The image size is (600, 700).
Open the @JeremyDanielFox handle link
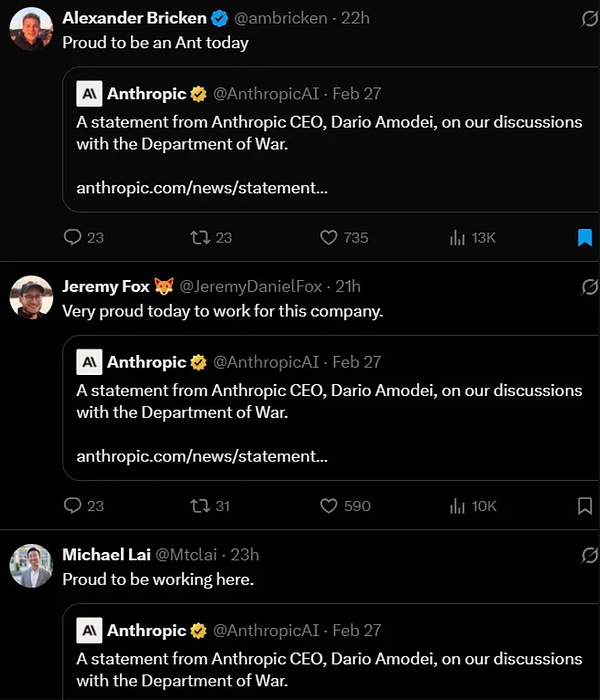(x=250, y=286)
